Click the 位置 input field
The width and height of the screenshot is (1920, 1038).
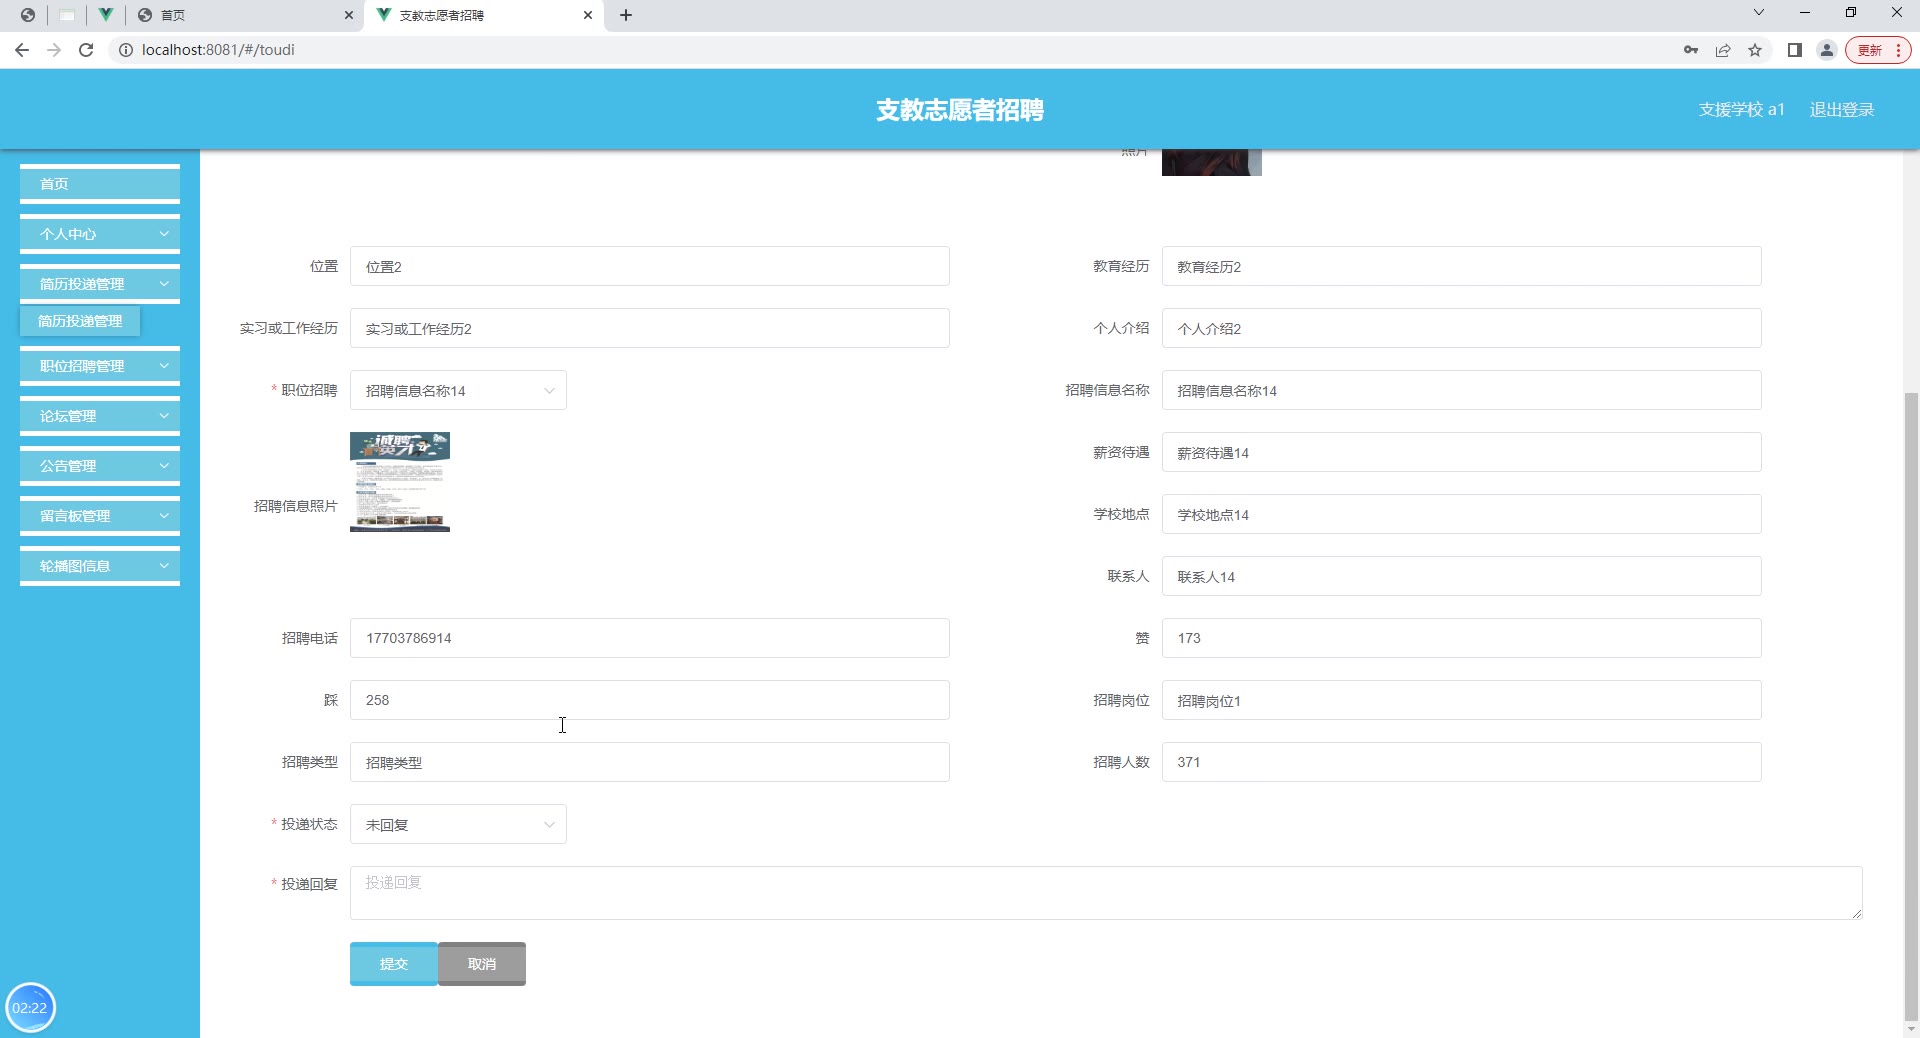click(x=650, y=266)
